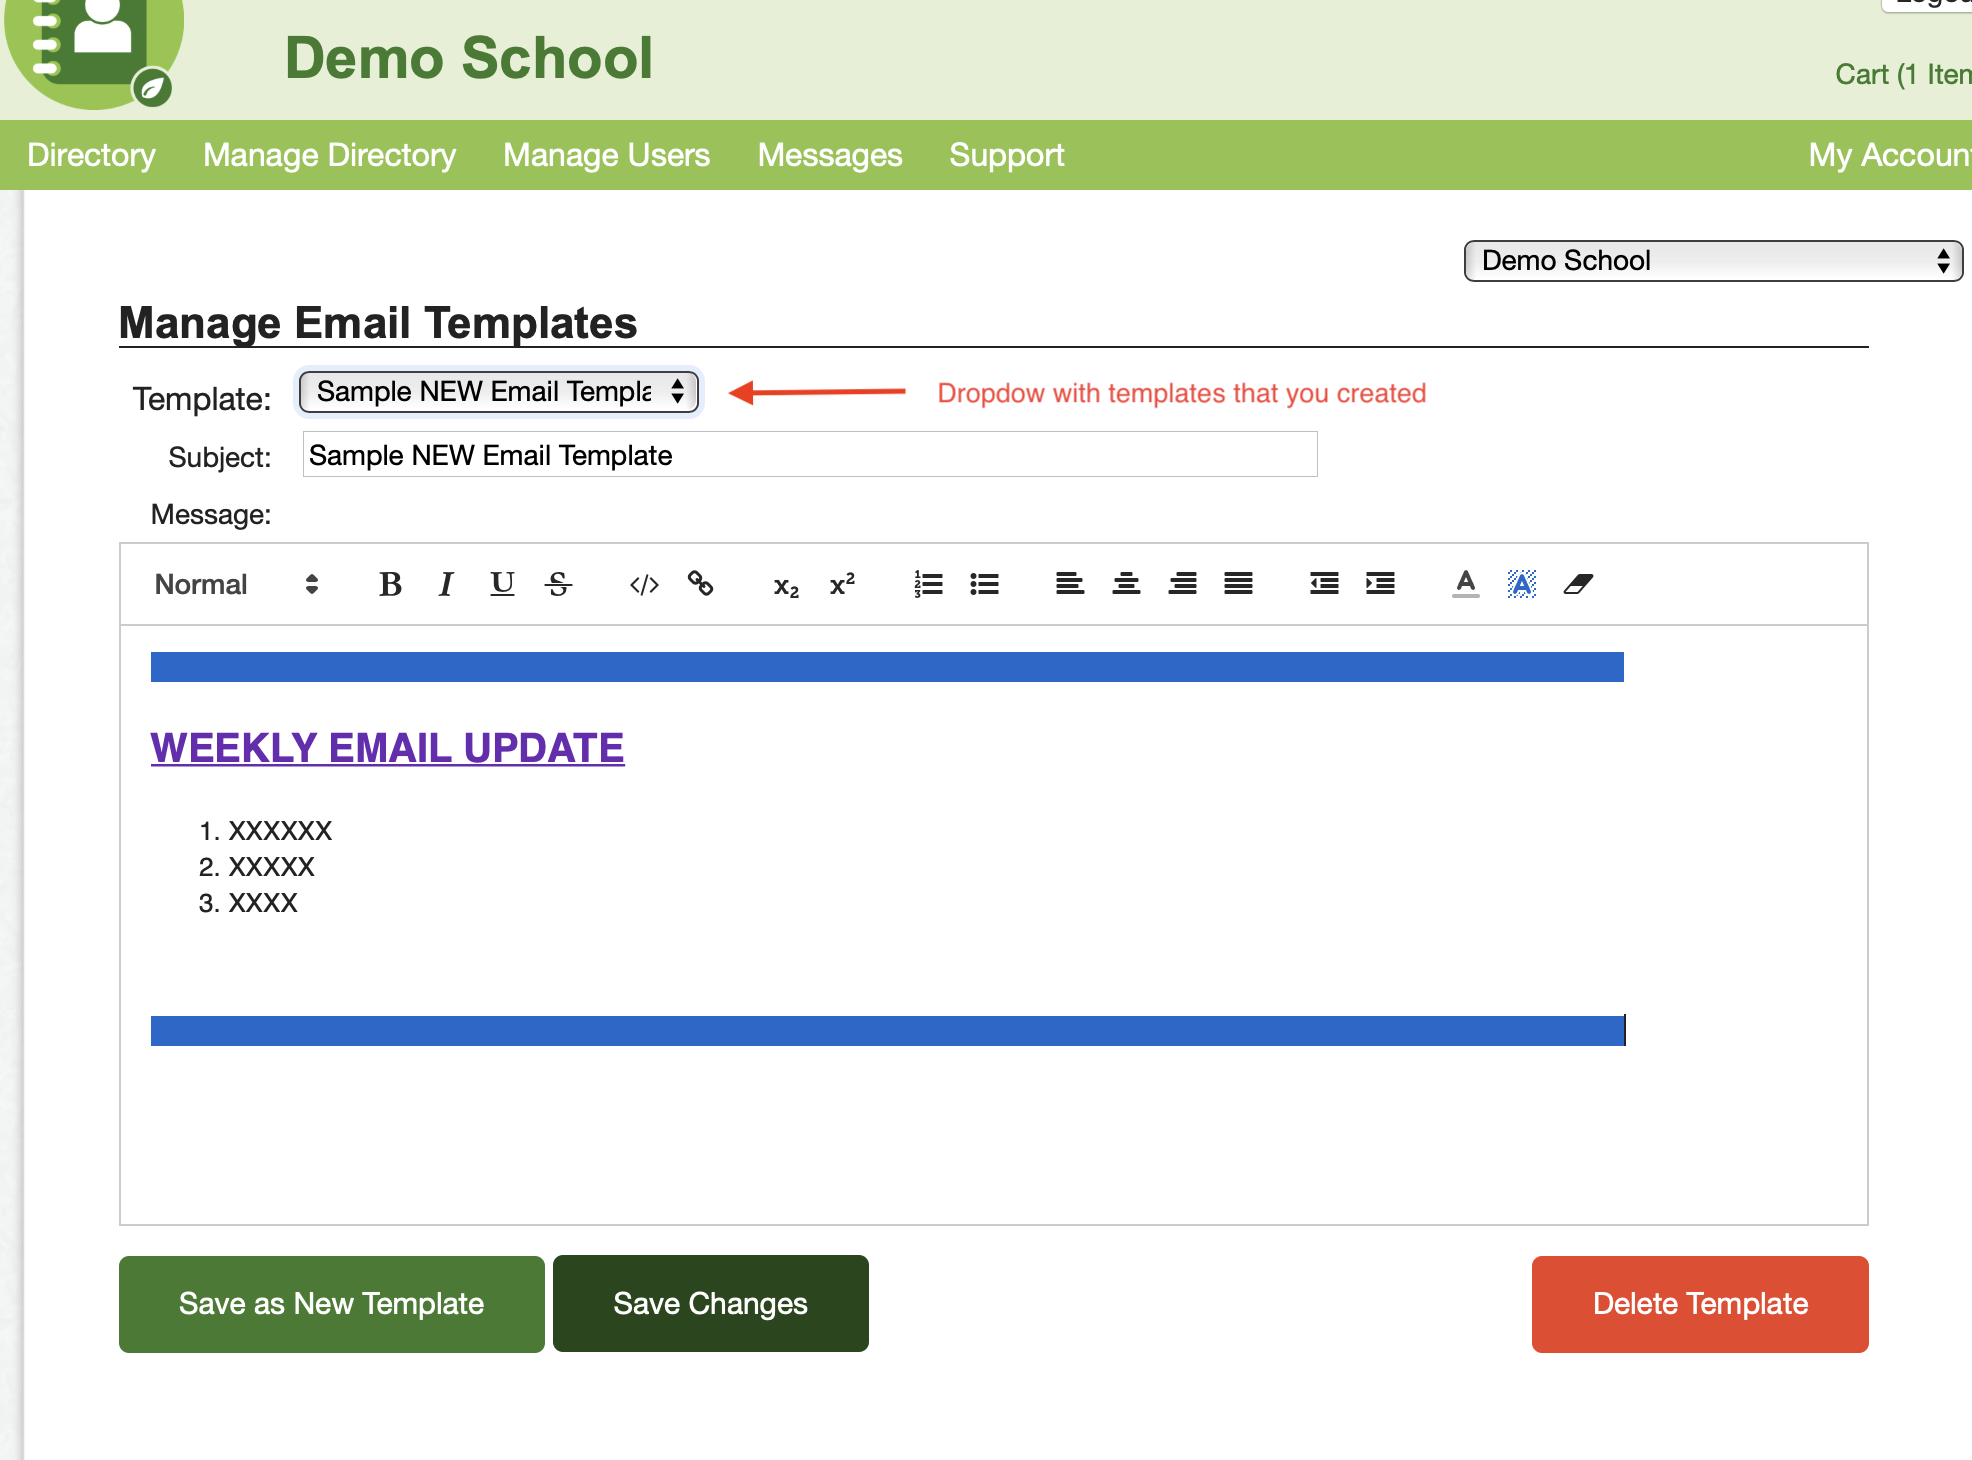
Task: Go to the Messages menu
Action: (x=829, y=155)
